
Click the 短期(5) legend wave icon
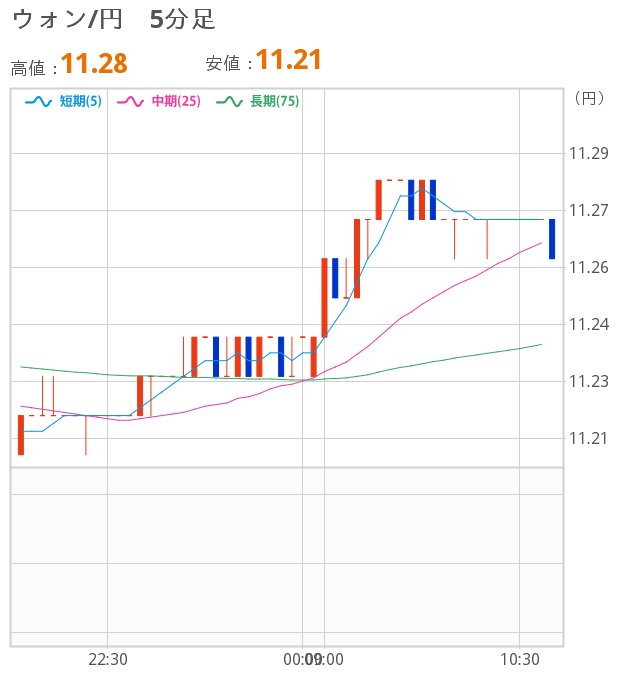point(38,102)
